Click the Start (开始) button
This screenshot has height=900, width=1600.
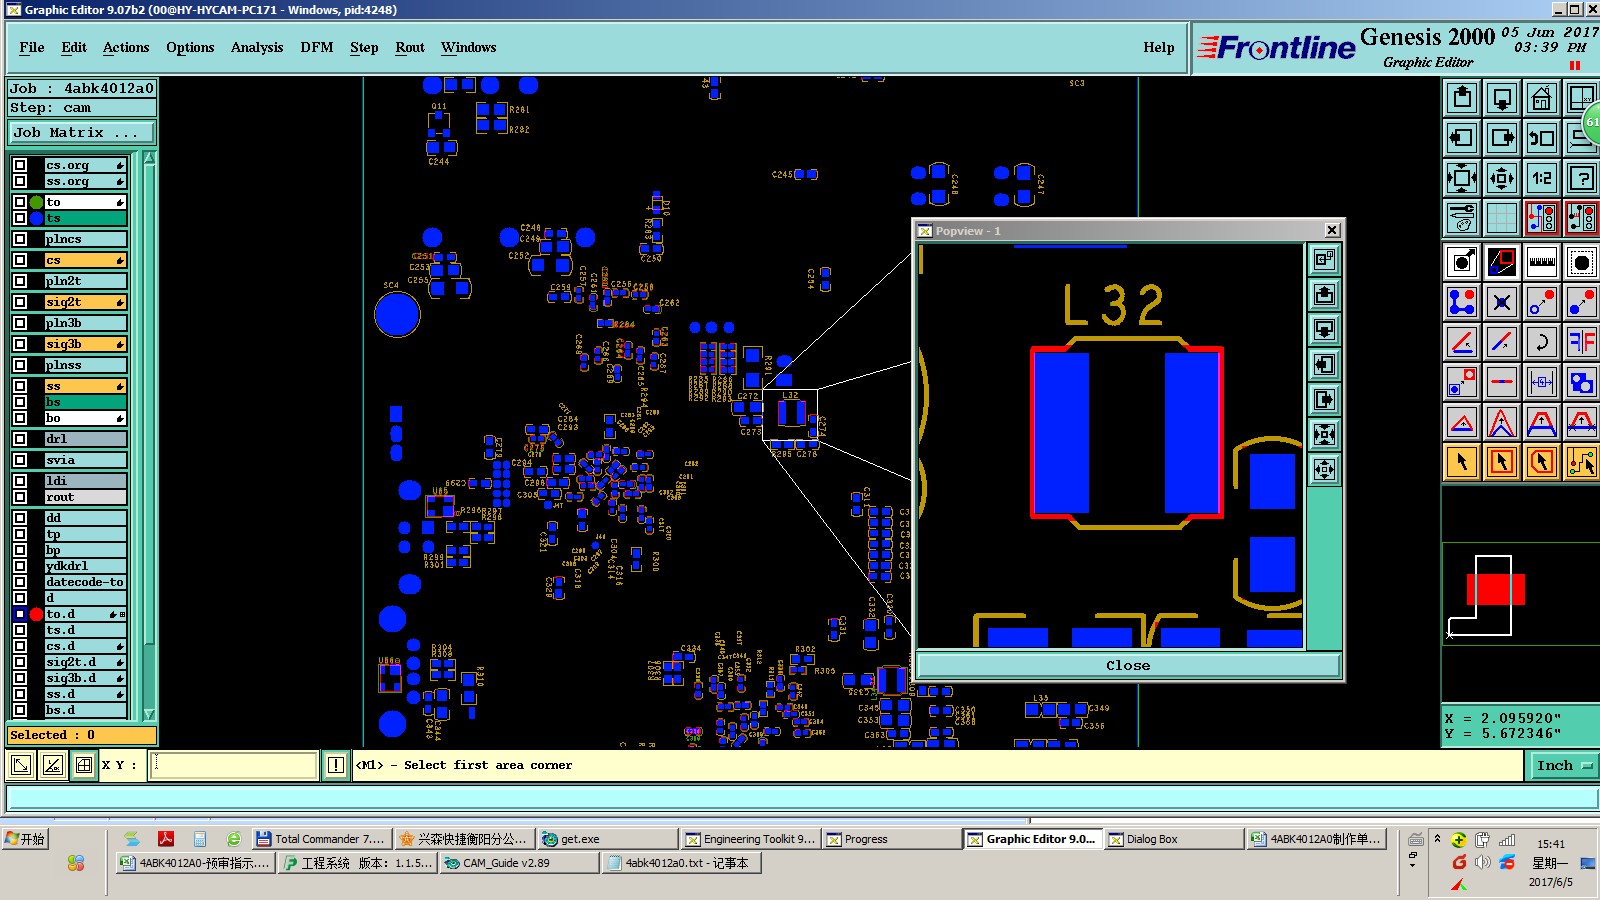(x=25, y=839)
